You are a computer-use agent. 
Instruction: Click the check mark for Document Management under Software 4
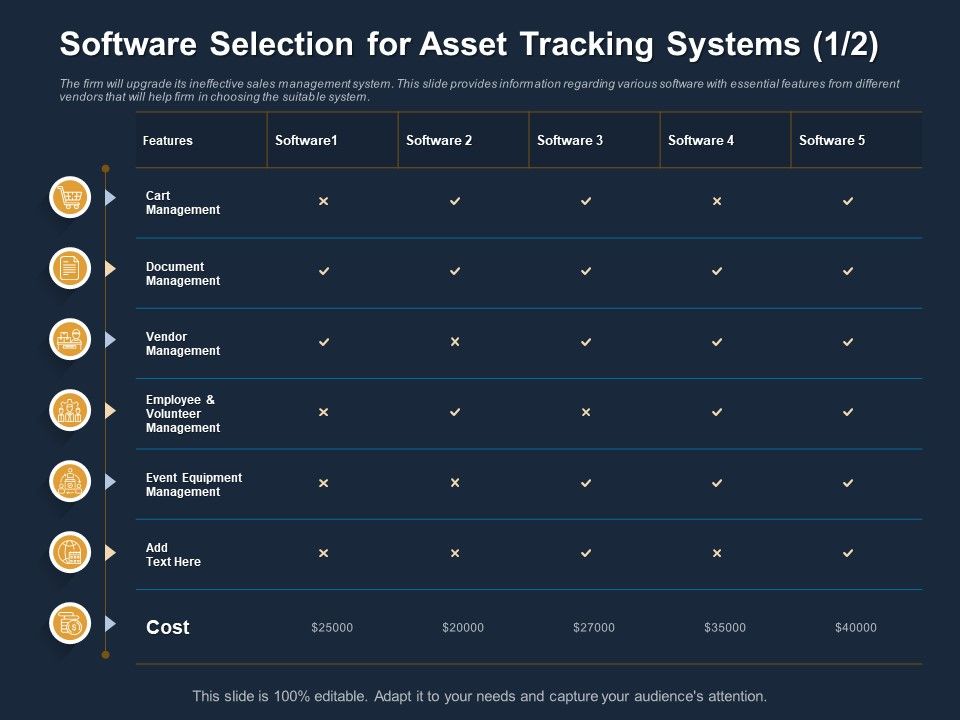[x=717, y=271]
